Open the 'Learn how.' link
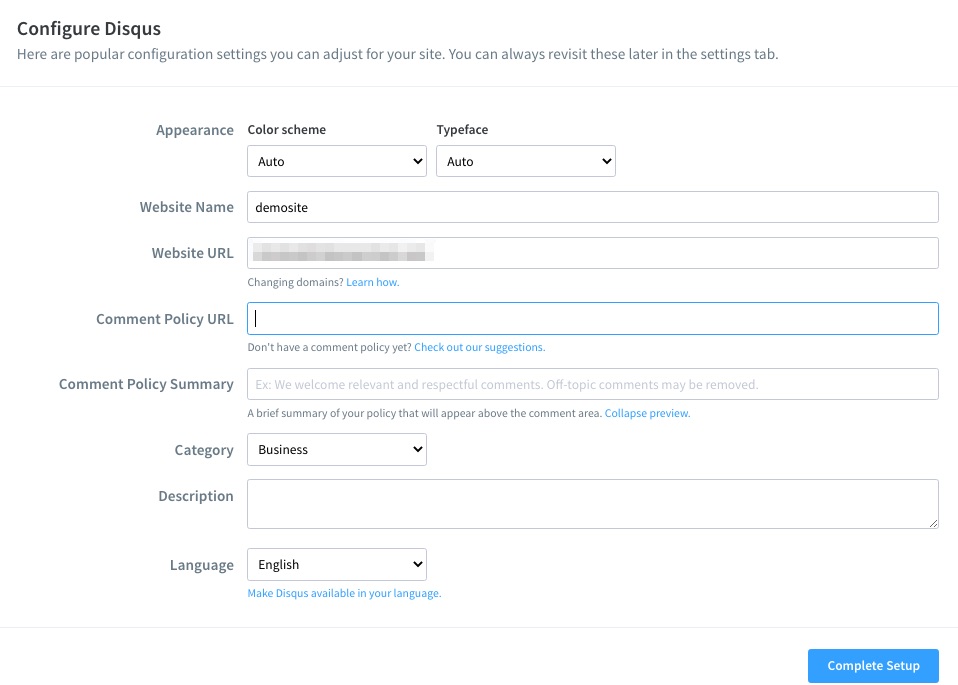 click(x=373, y=282)
